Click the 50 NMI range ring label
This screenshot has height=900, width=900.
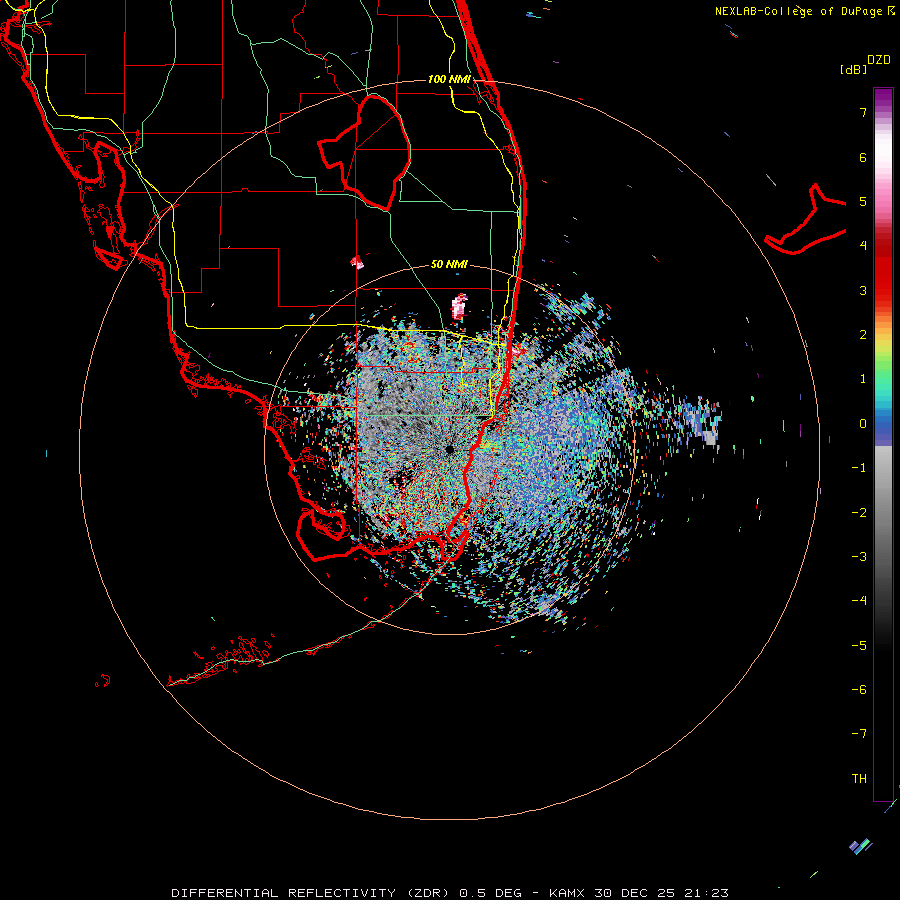click(x=449, y=264)
